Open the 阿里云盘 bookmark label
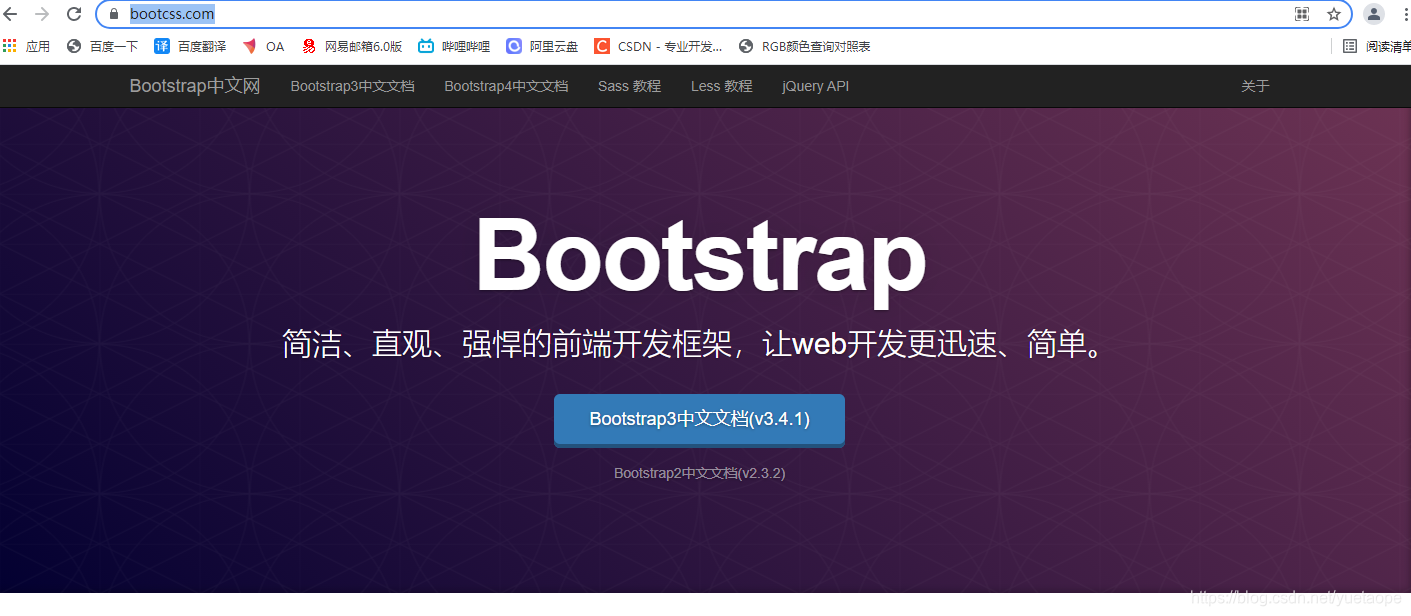Image resolution: width=1411 pixels, height=616 pixels. (x=554, y=46)
